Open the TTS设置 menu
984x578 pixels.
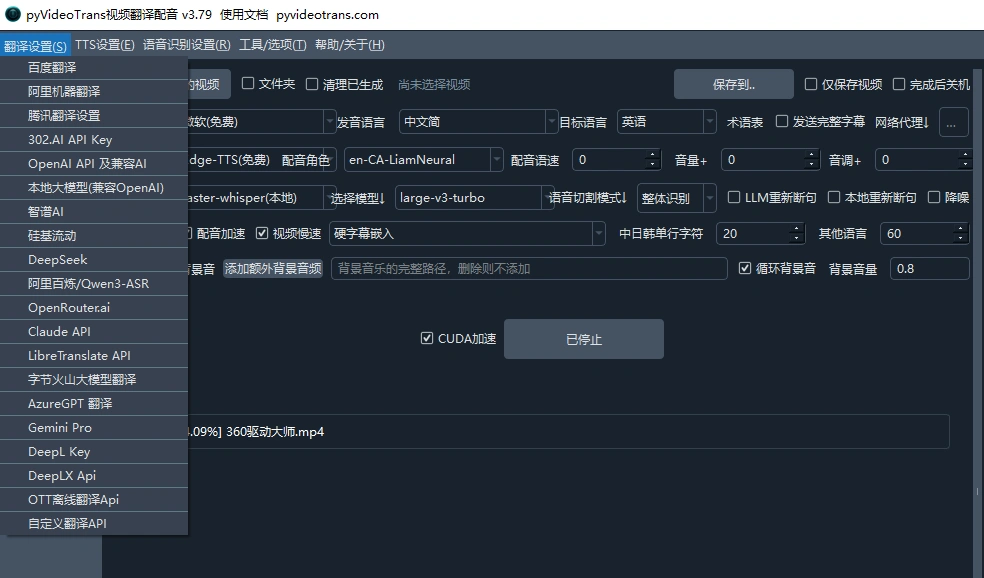(x=103, y=44)
